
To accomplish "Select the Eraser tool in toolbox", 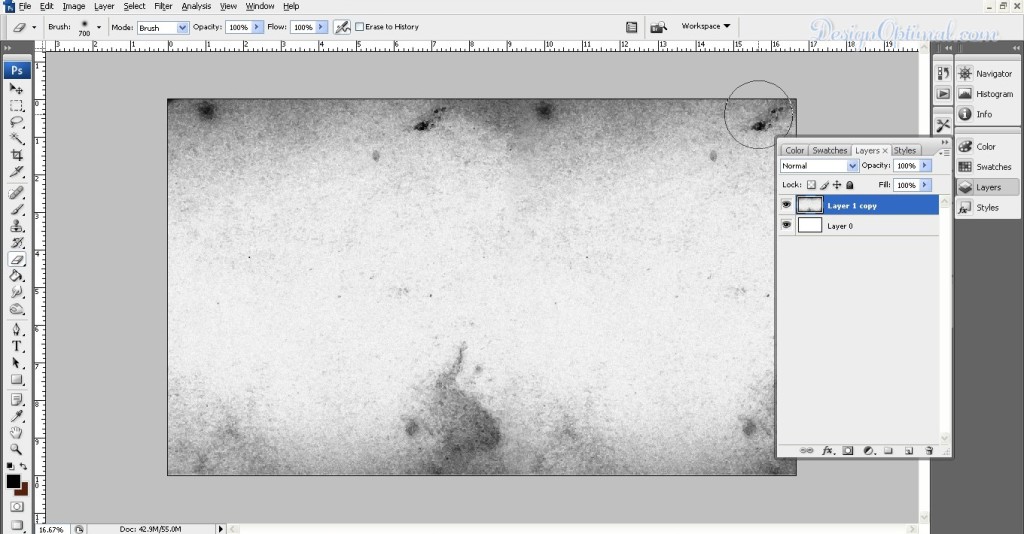I will tap(16, 260).
